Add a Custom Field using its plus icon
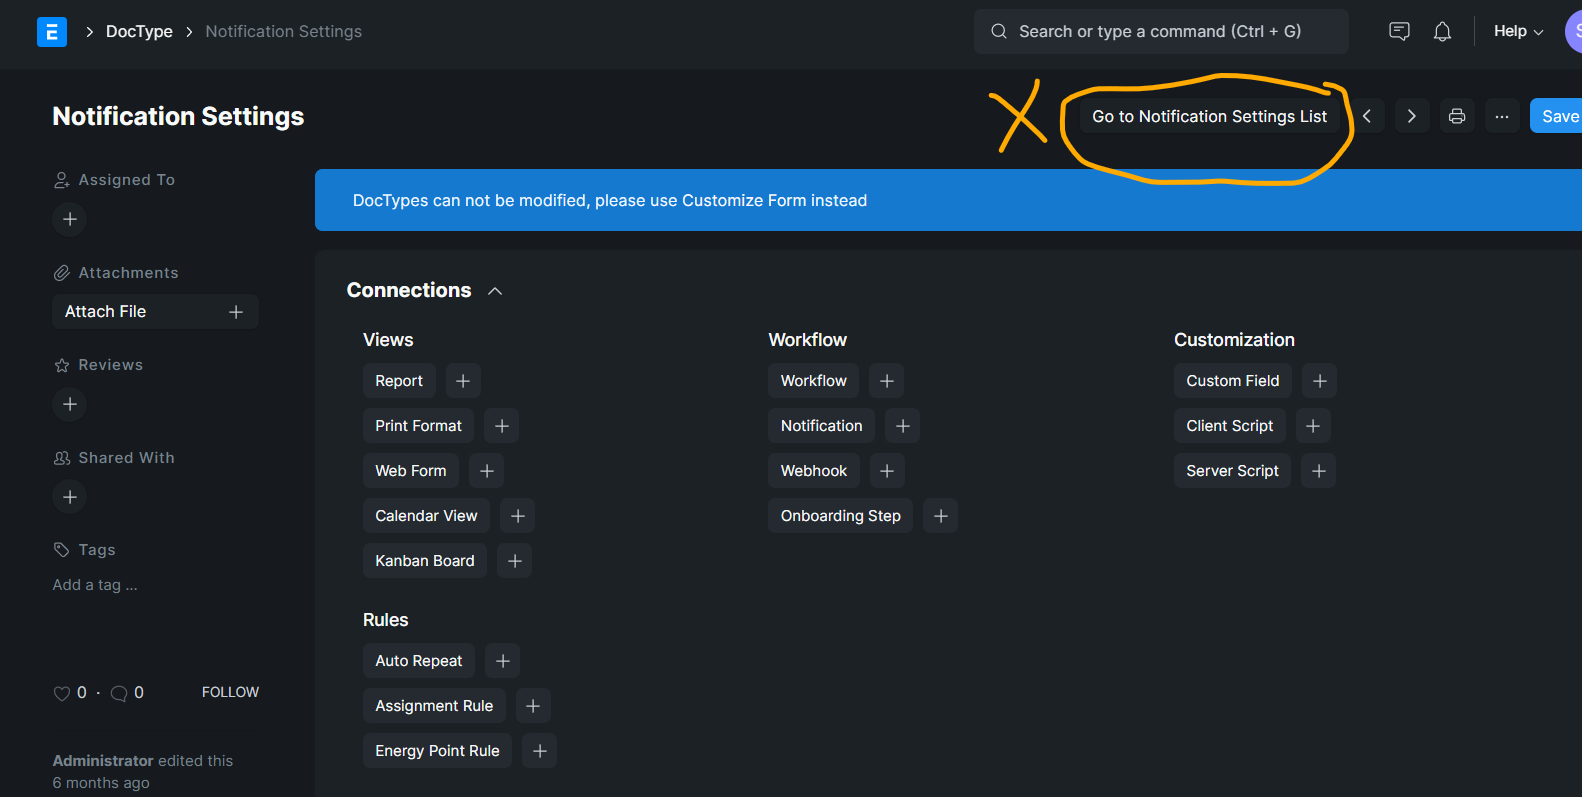The width and height of the screenshot is (1582, 797). (x=1318, y=380)
